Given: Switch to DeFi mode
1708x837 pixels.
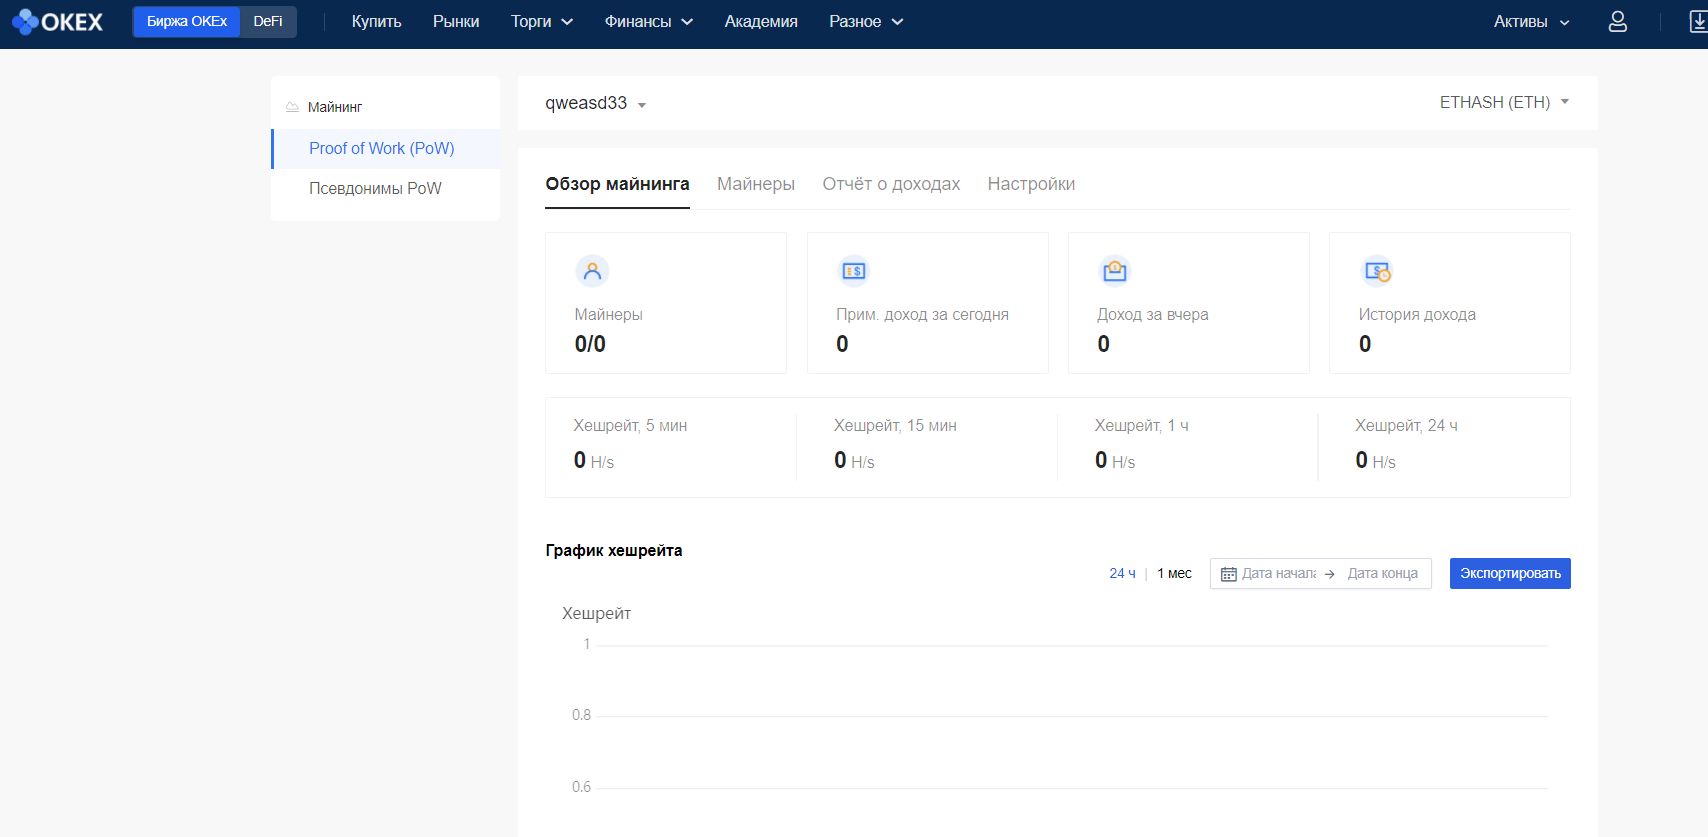Looking at the screenshot, I should 268,21.
